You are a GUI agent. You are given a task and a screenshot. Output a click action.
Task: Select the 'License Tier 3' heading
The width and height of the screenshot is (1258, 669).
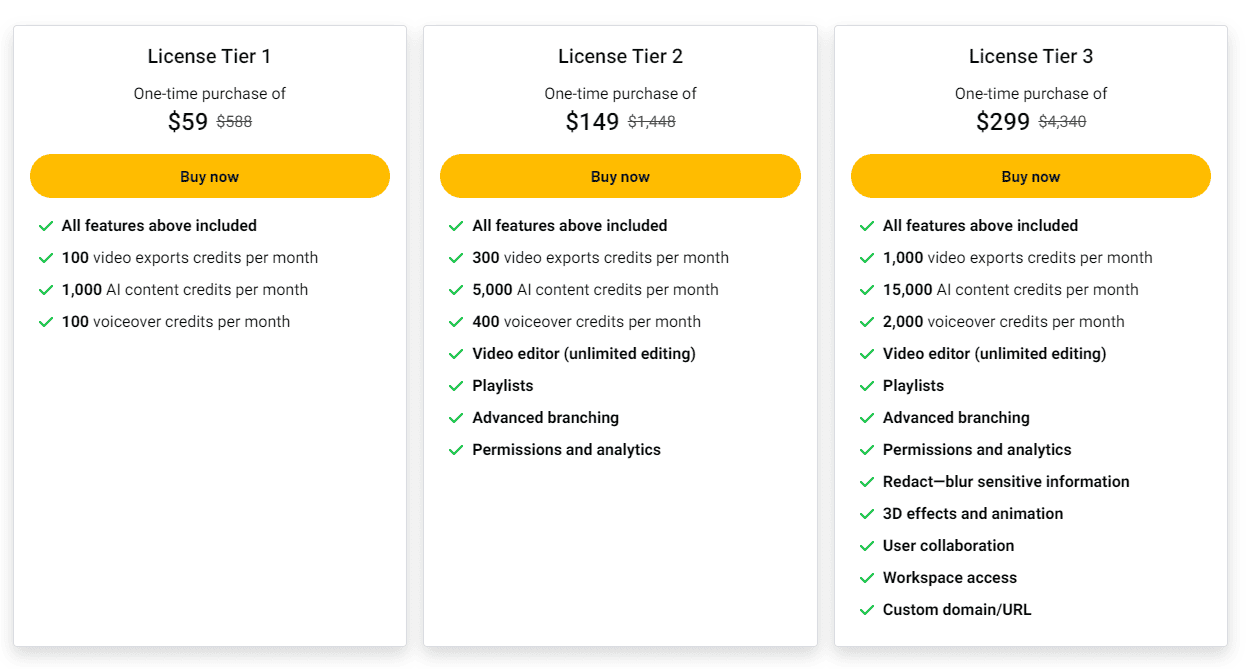tap(1031, 56)
